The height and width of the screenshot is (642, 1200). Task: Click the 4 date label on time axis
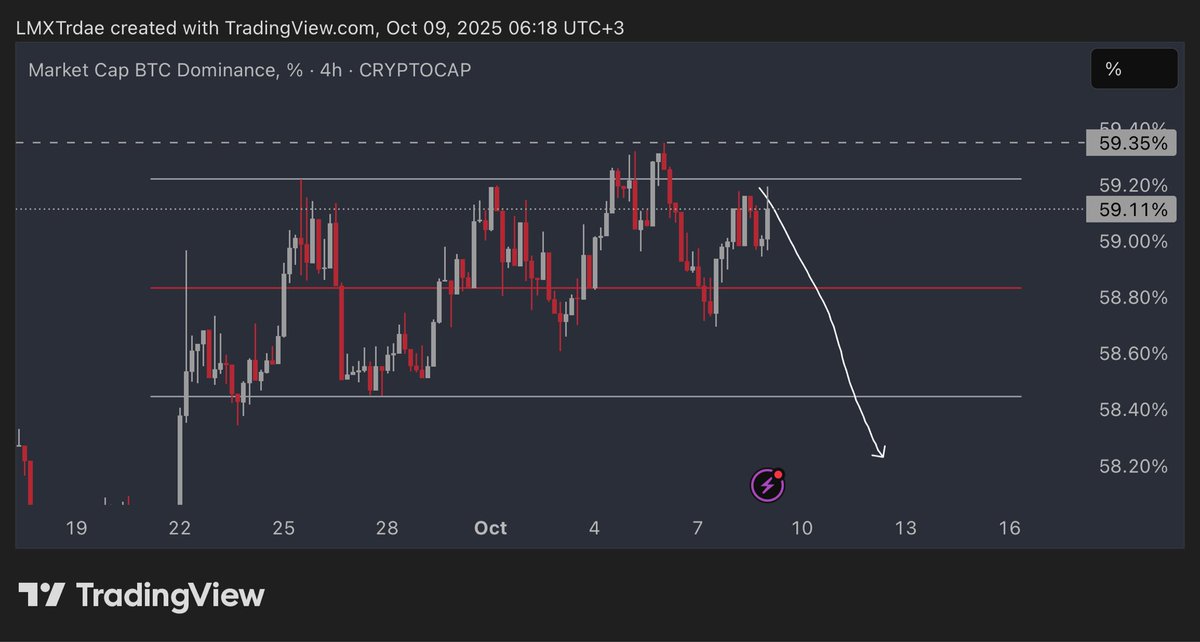click(x=595, y=528)
